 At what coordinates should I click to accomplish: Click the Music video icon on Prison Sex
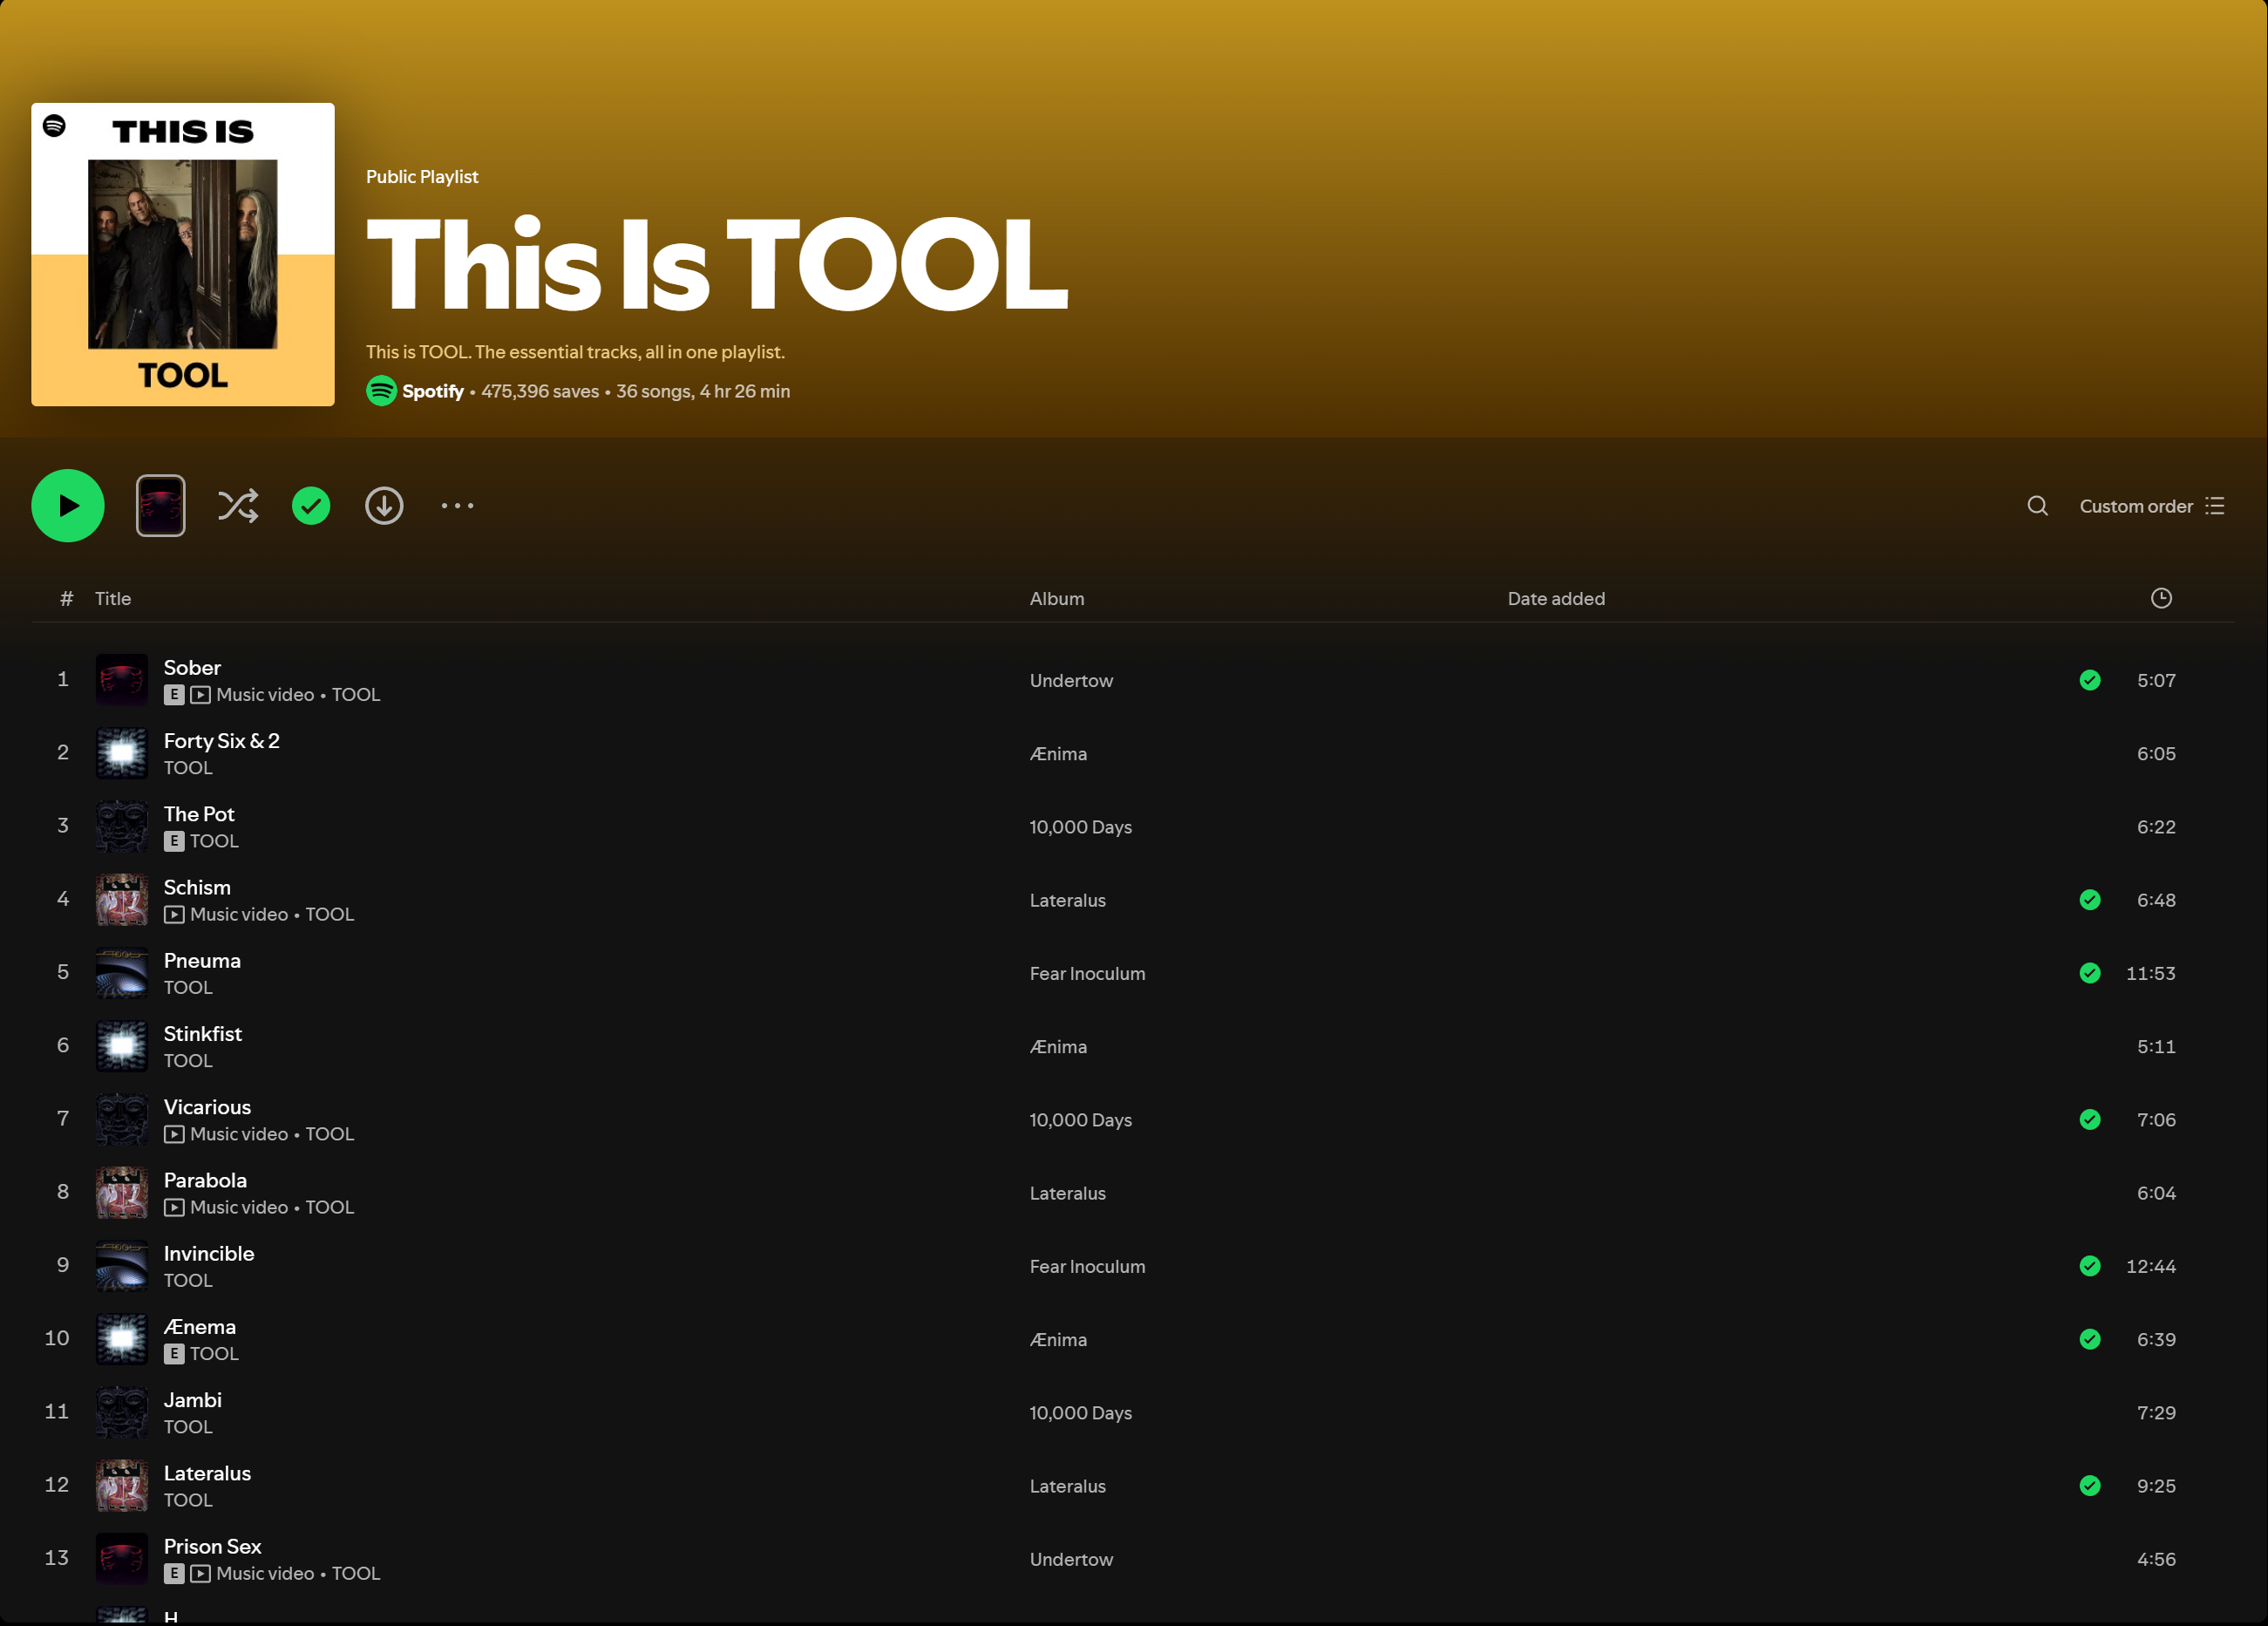200,1574
